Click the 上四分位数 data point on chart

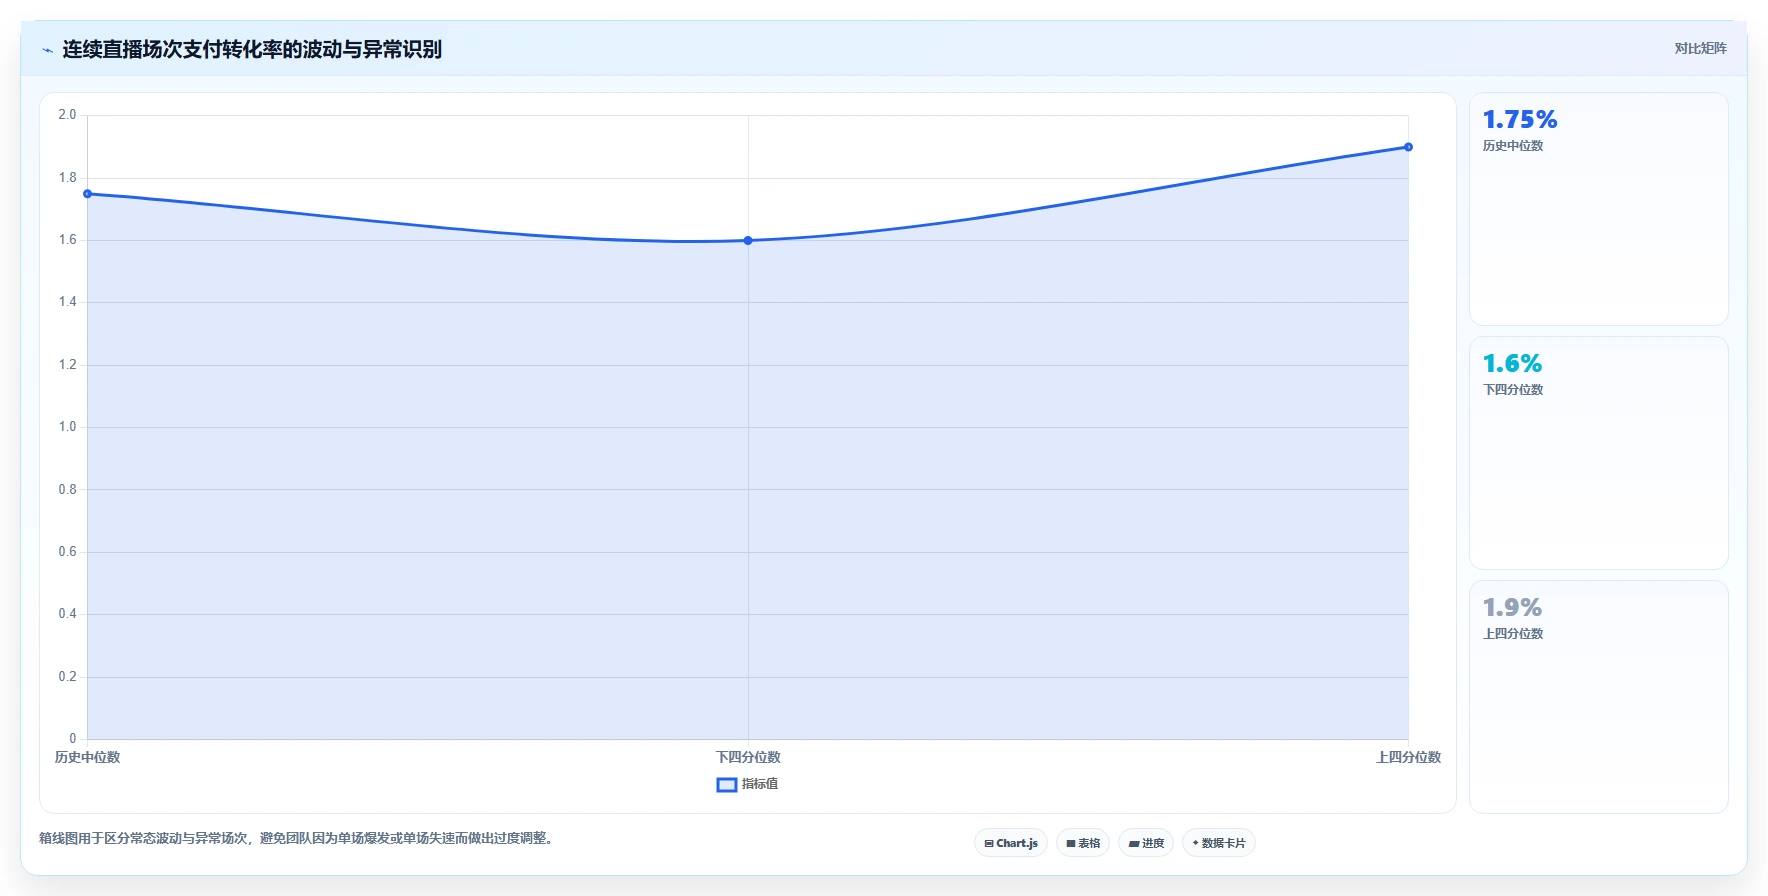click(x=1408, y=147)
